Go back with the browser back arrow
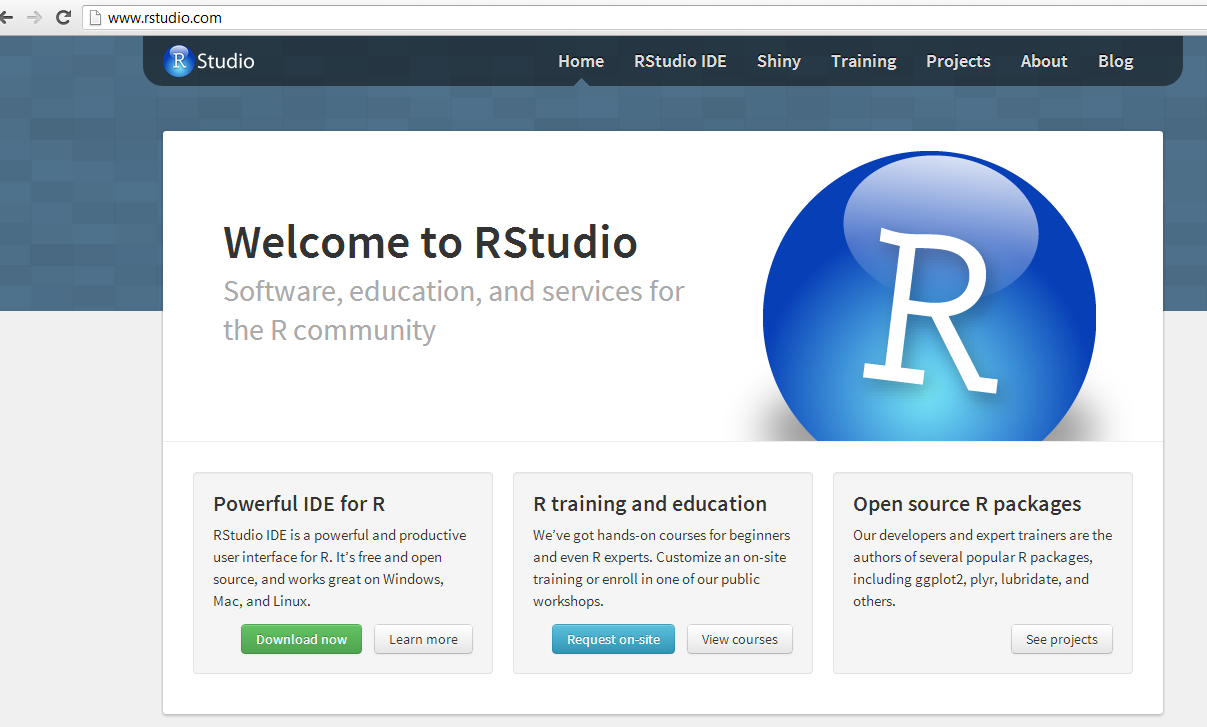This screenshot has height=727, width=1207. point(6,17)
